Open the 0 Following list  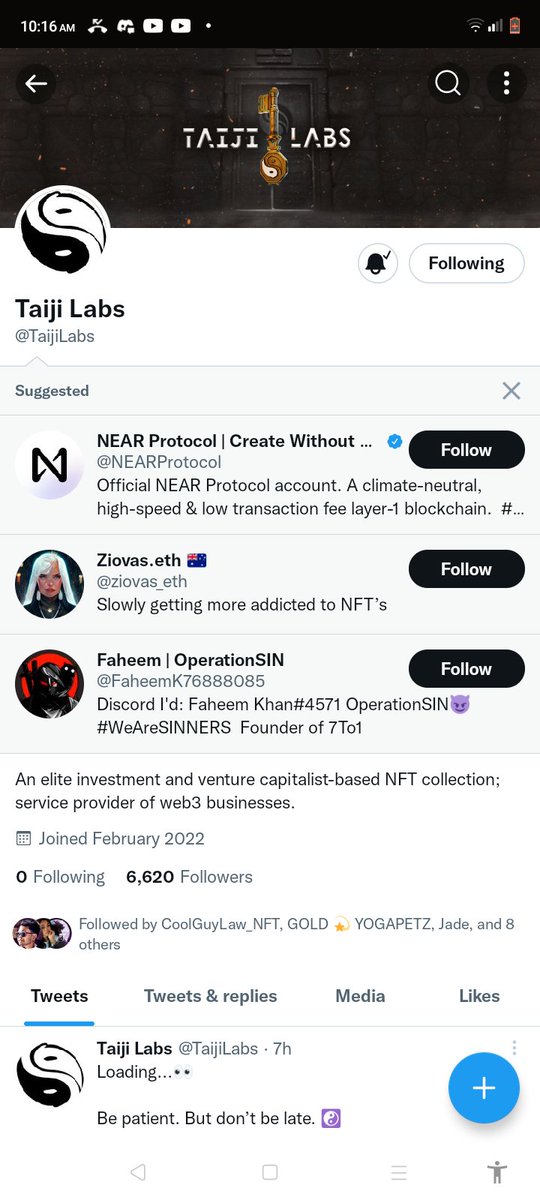tap(60, 877)
